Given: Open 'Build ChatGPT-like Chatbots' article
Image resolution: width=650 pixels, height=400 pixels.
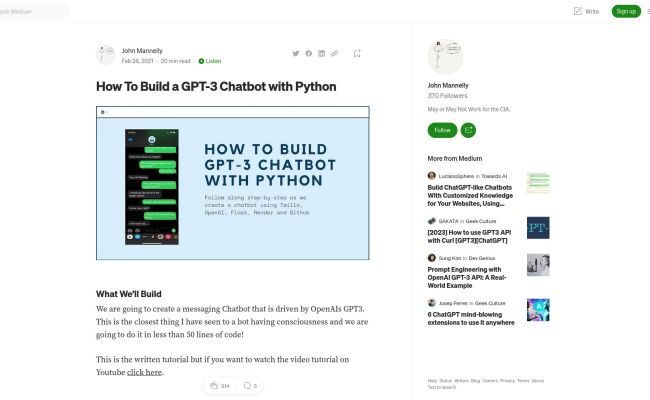Looking at the screenshot, I should (470, 196).
